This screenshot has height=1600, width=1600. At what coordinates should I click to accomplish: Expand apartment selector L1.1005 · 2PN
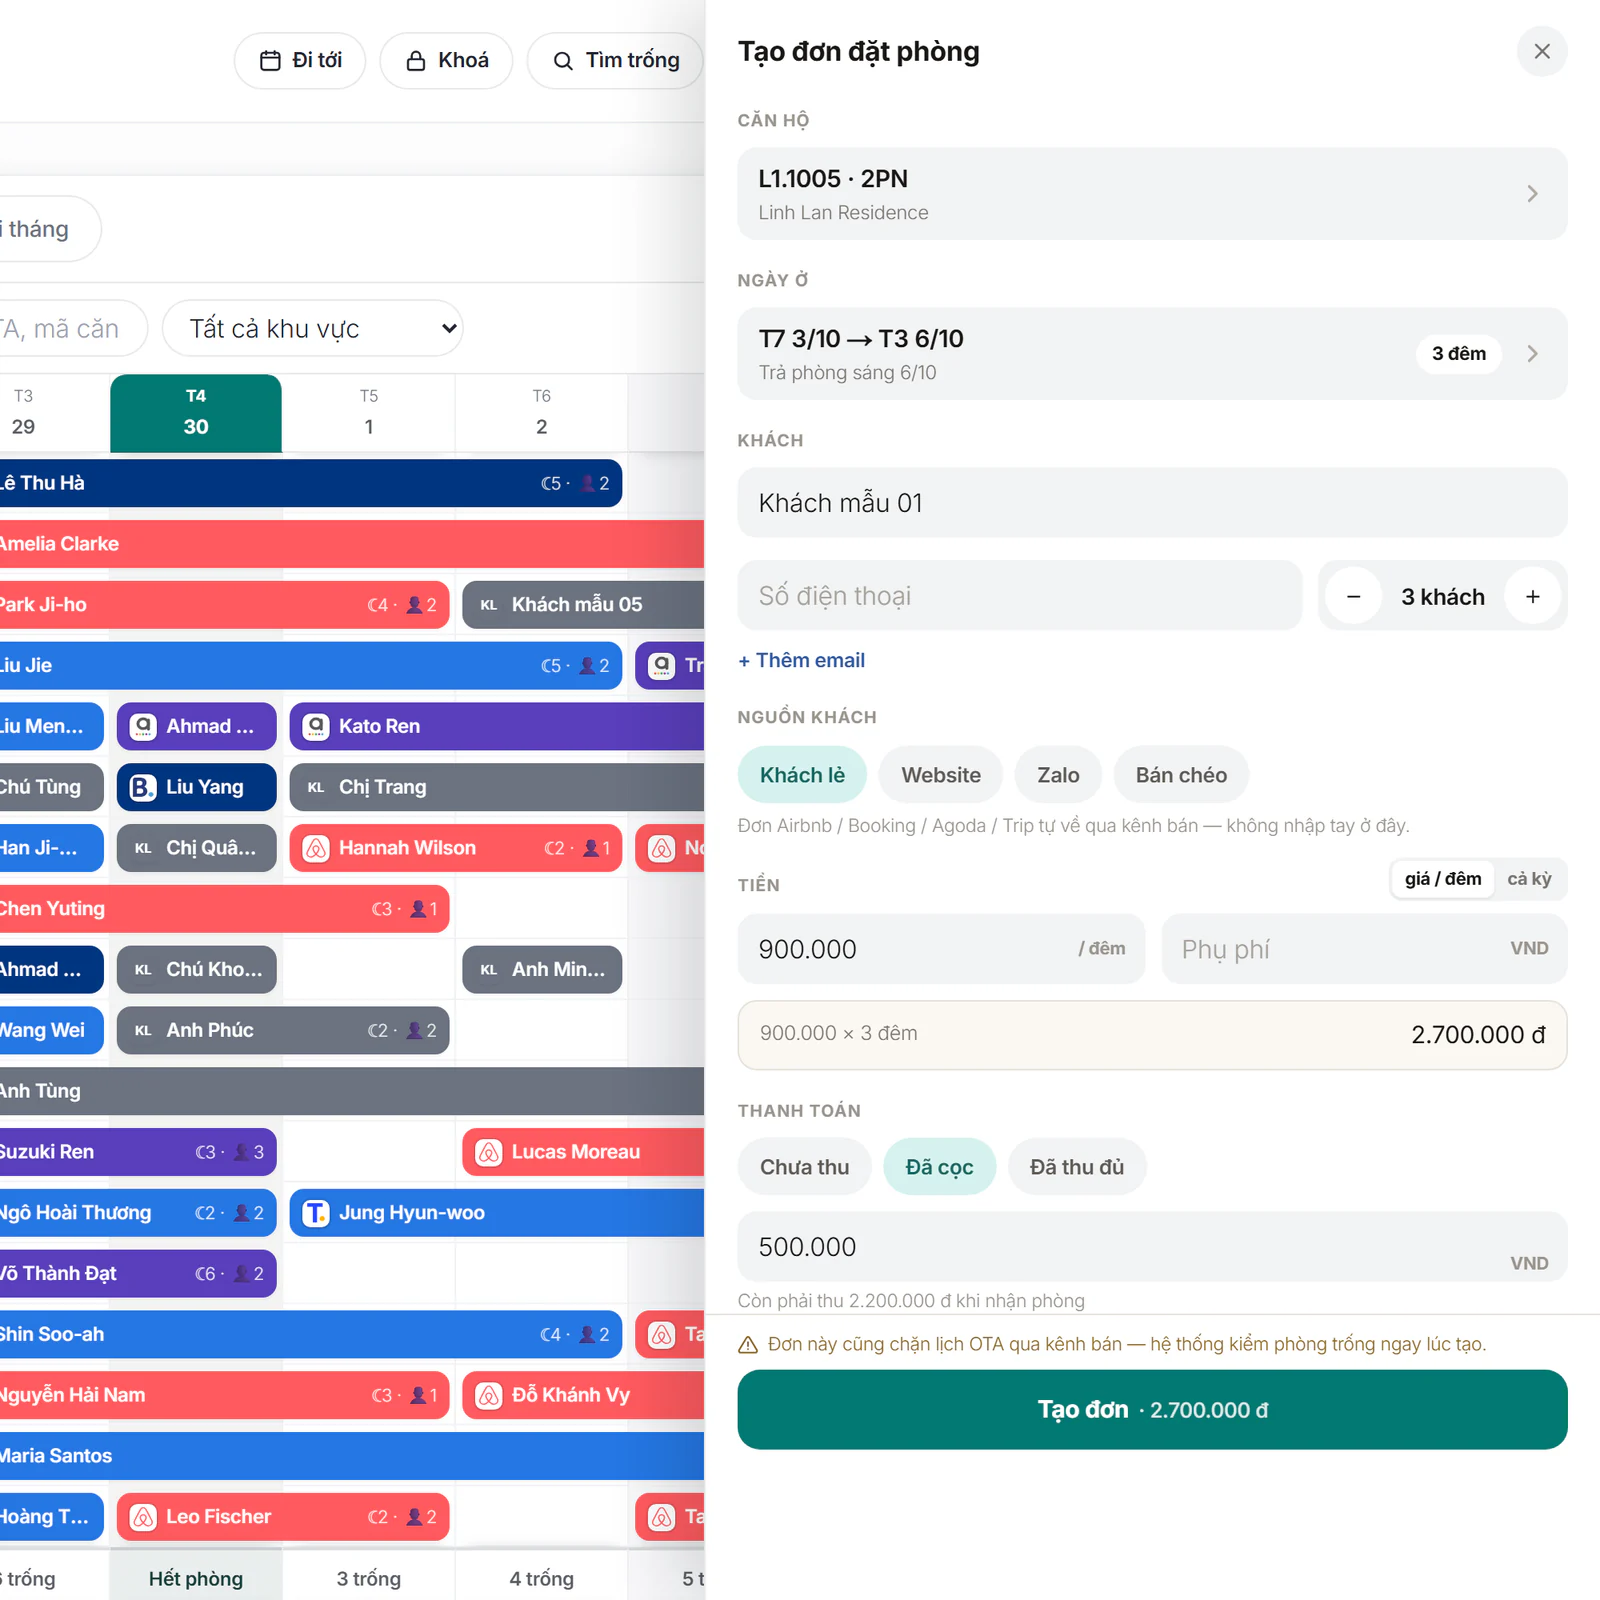click(x=1152, y=194)
